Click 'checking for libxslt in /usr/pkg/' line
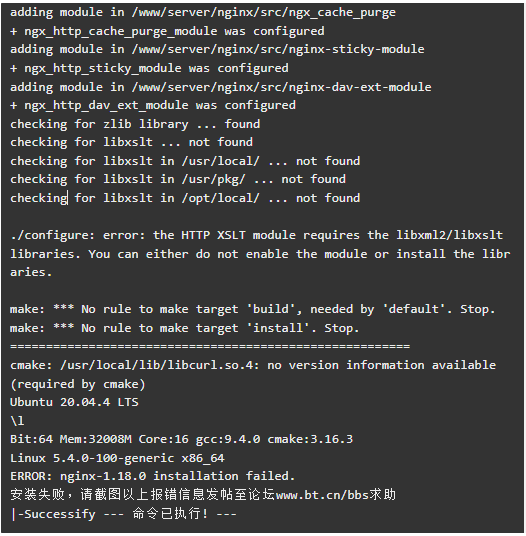This screenshot has width=526, height=536. [178, 179]
